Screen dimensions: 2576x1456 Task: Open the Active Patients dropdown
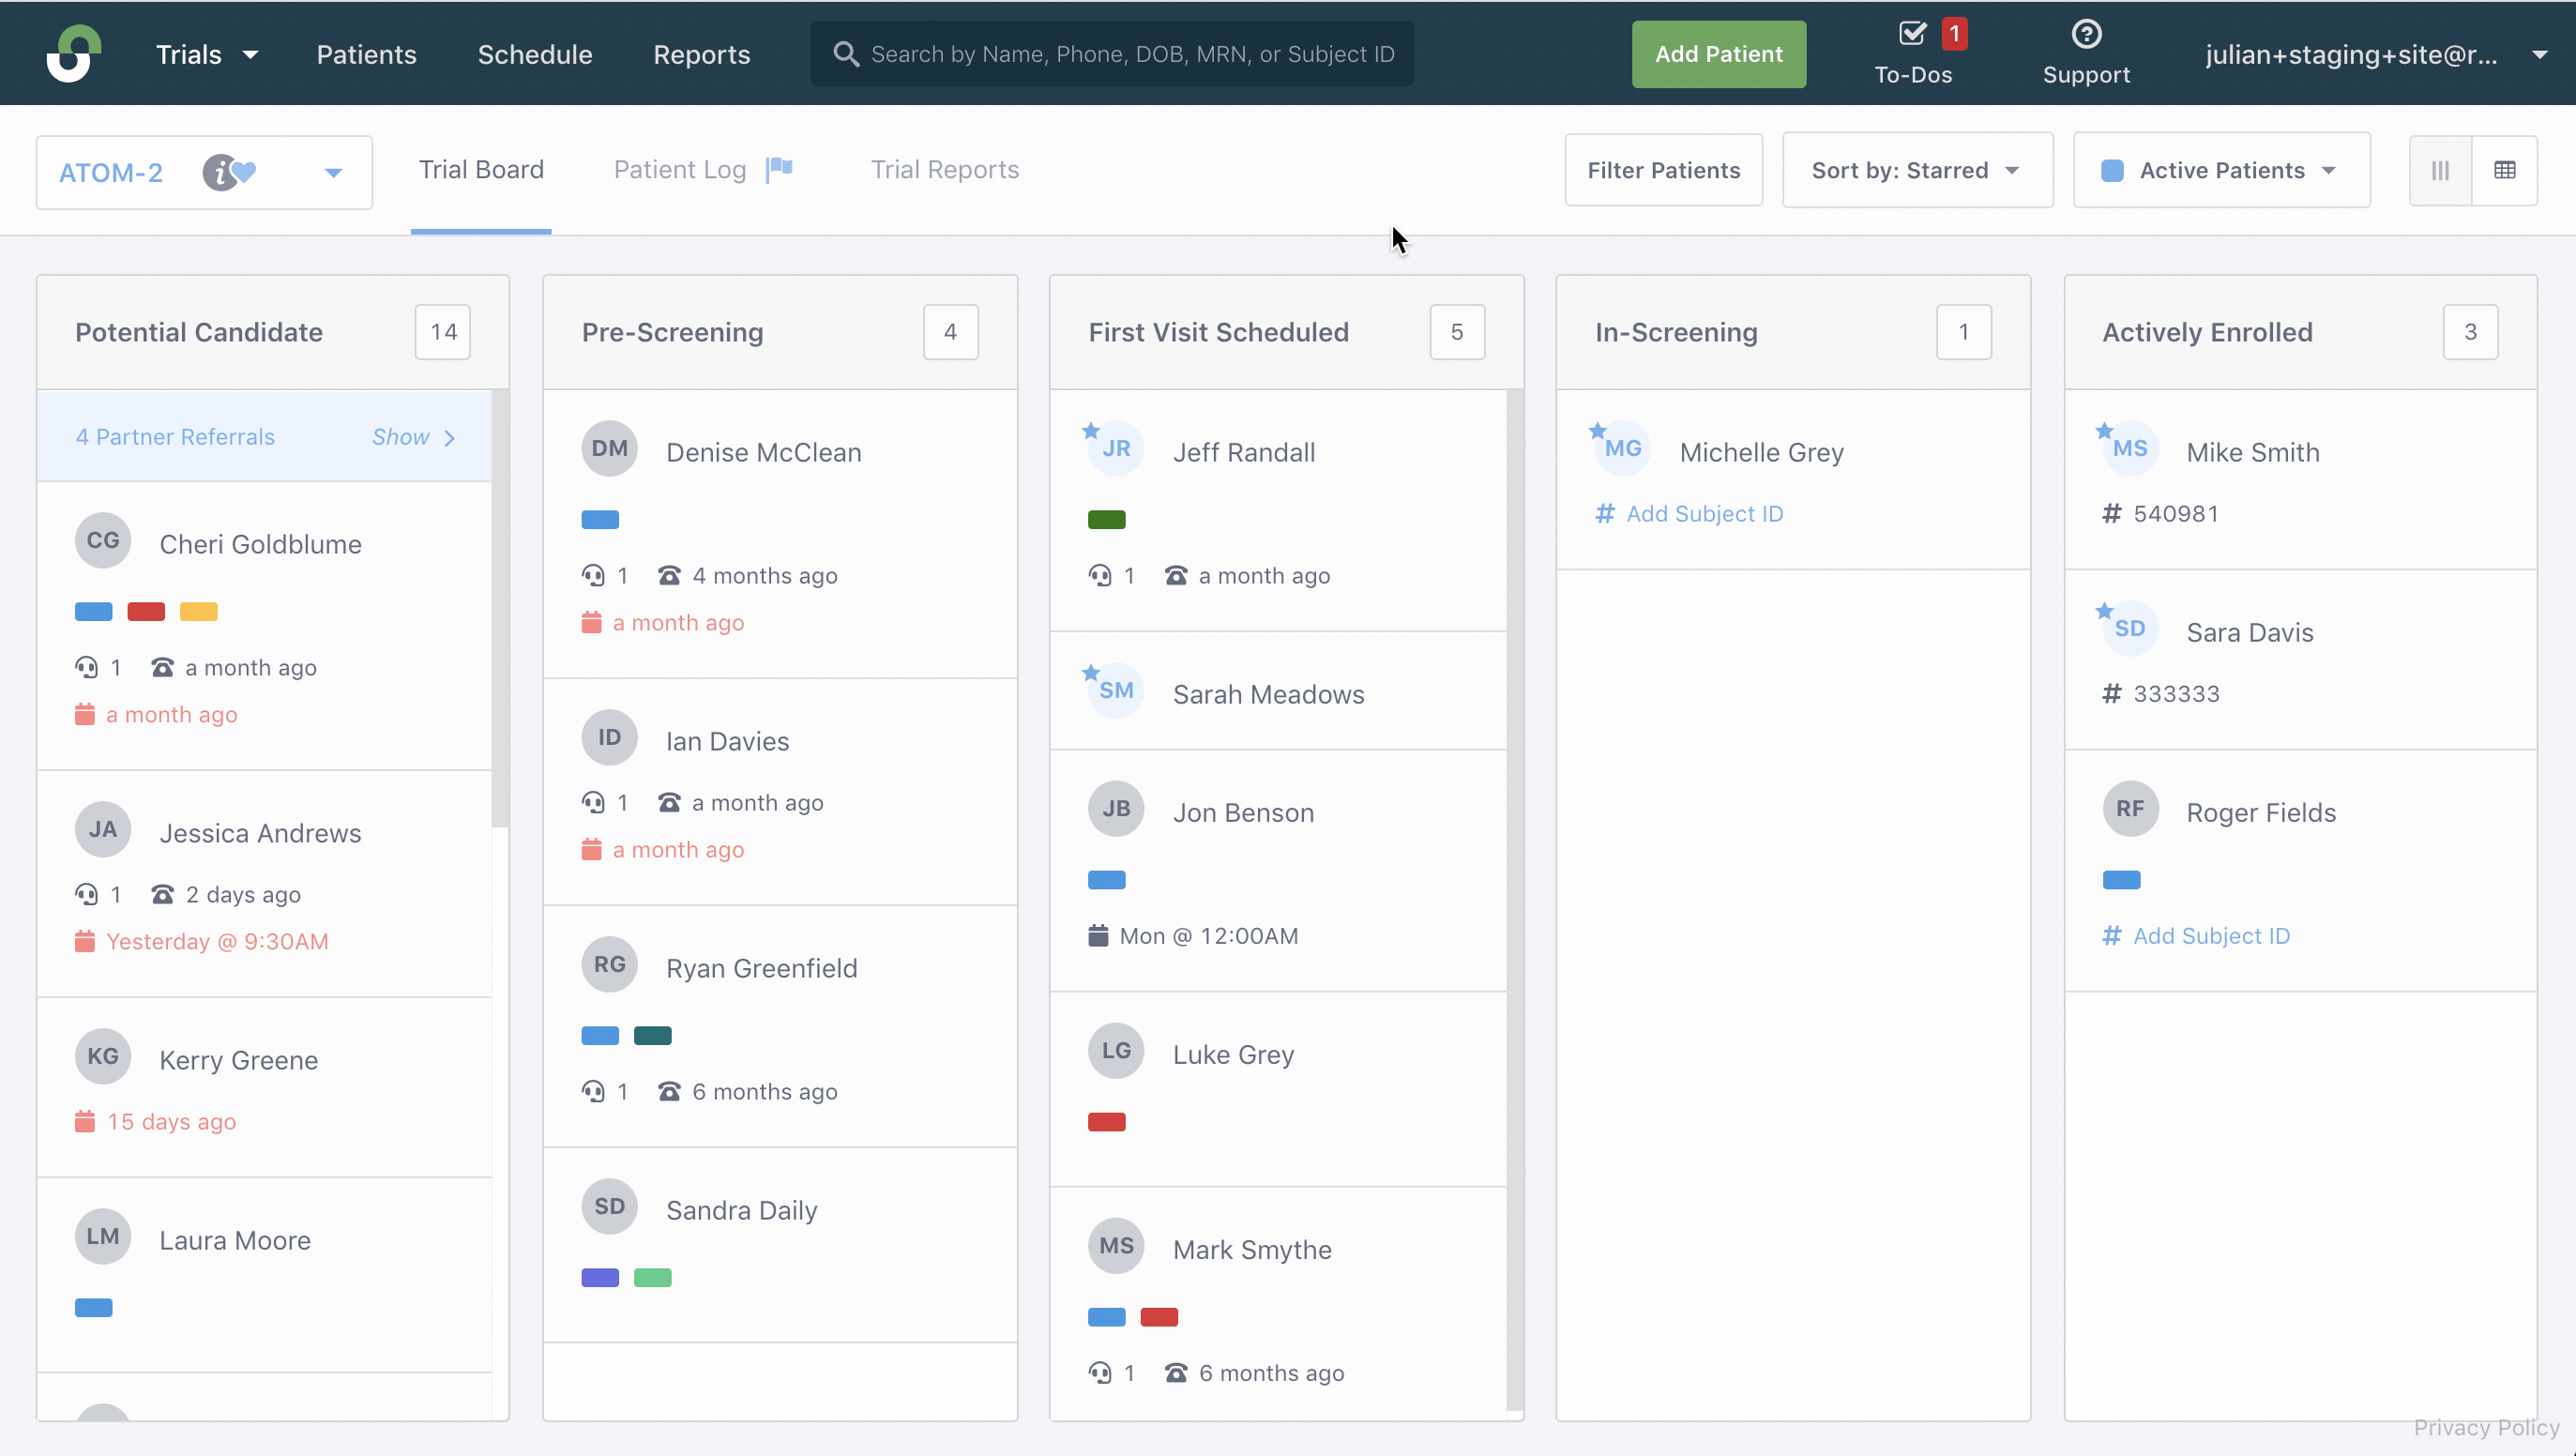click(2221, 170)
